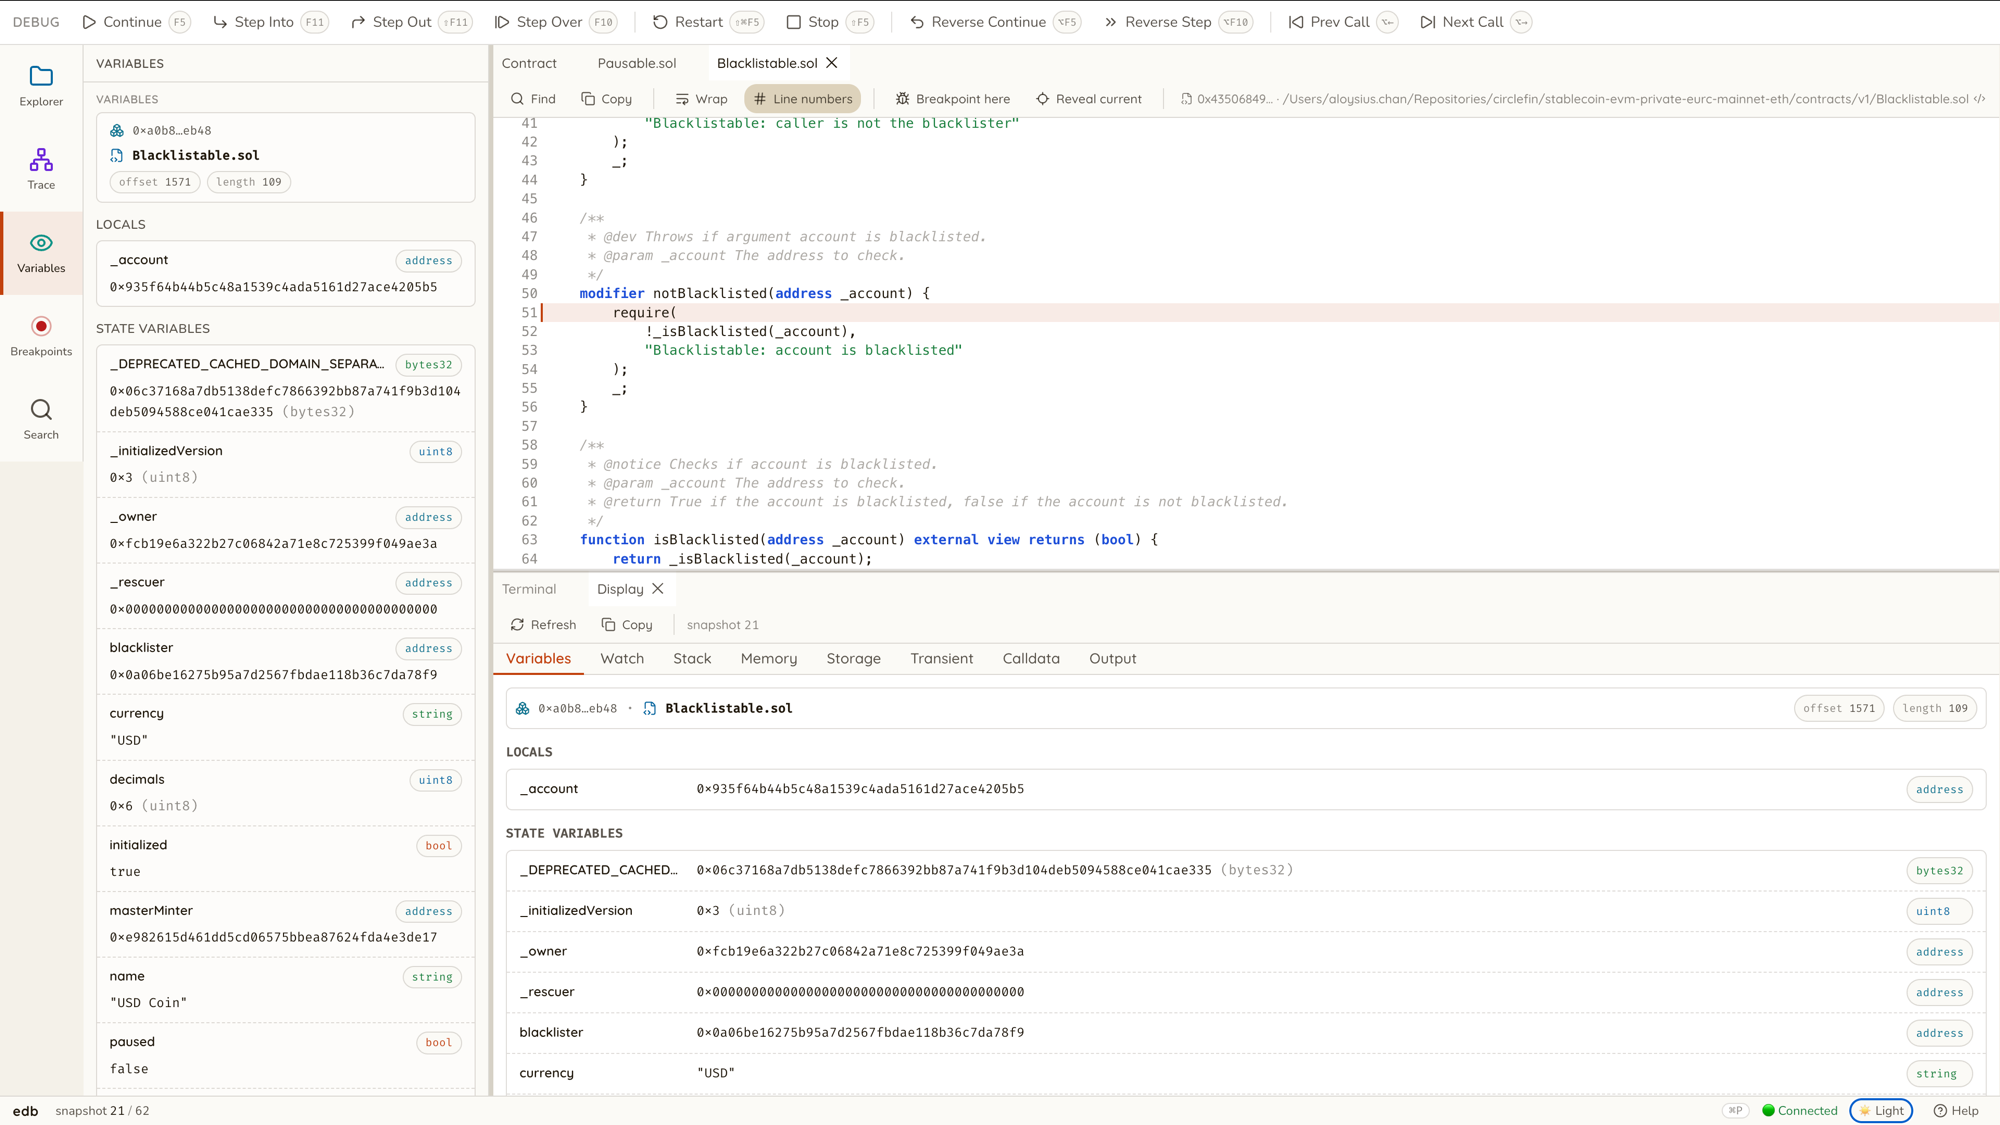2000x1125 pixels.
Task: Toggle Light theme in status bar
Action: (1881, 1111)
